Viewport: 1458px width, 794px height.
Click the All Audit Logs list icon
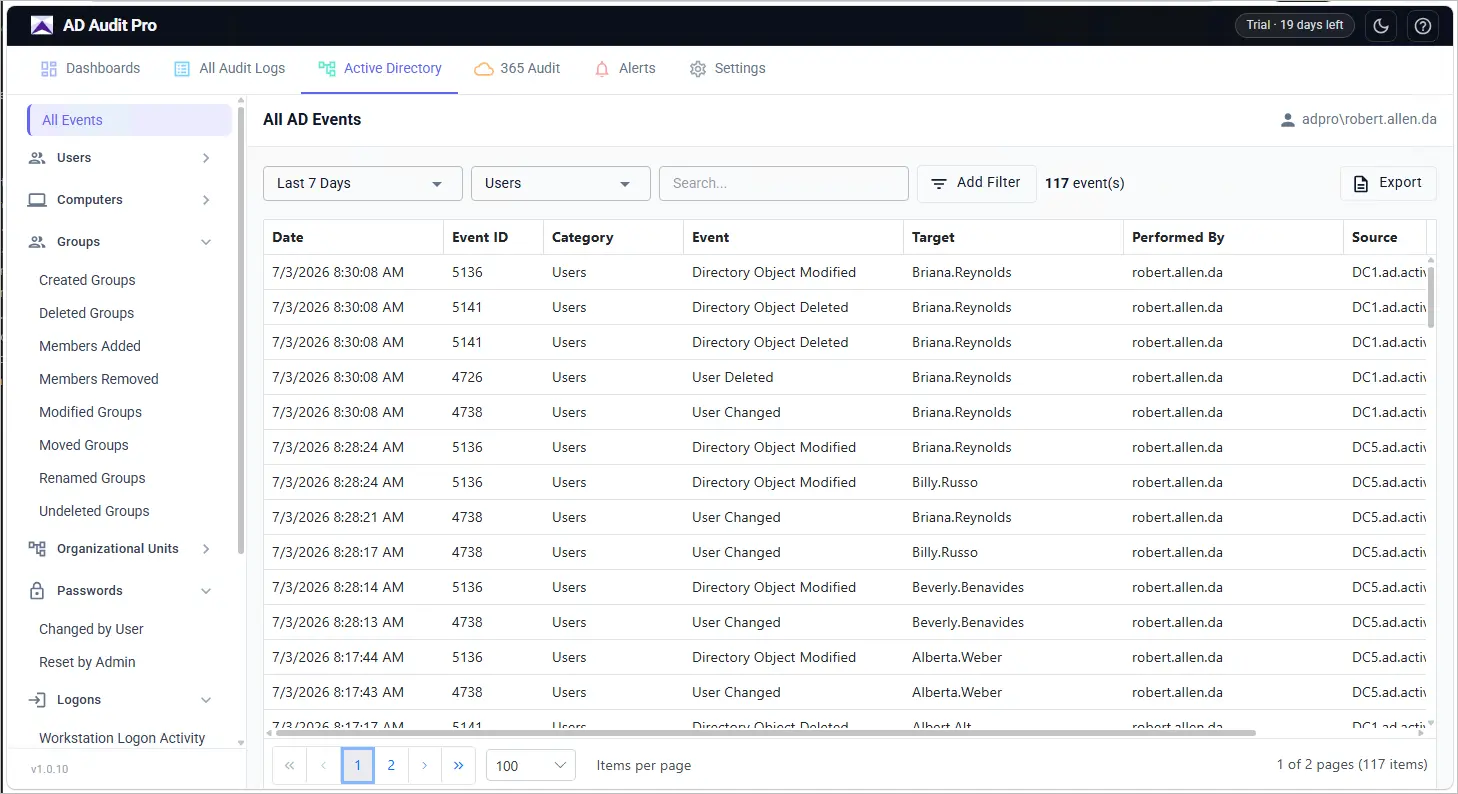pos(182,69)
